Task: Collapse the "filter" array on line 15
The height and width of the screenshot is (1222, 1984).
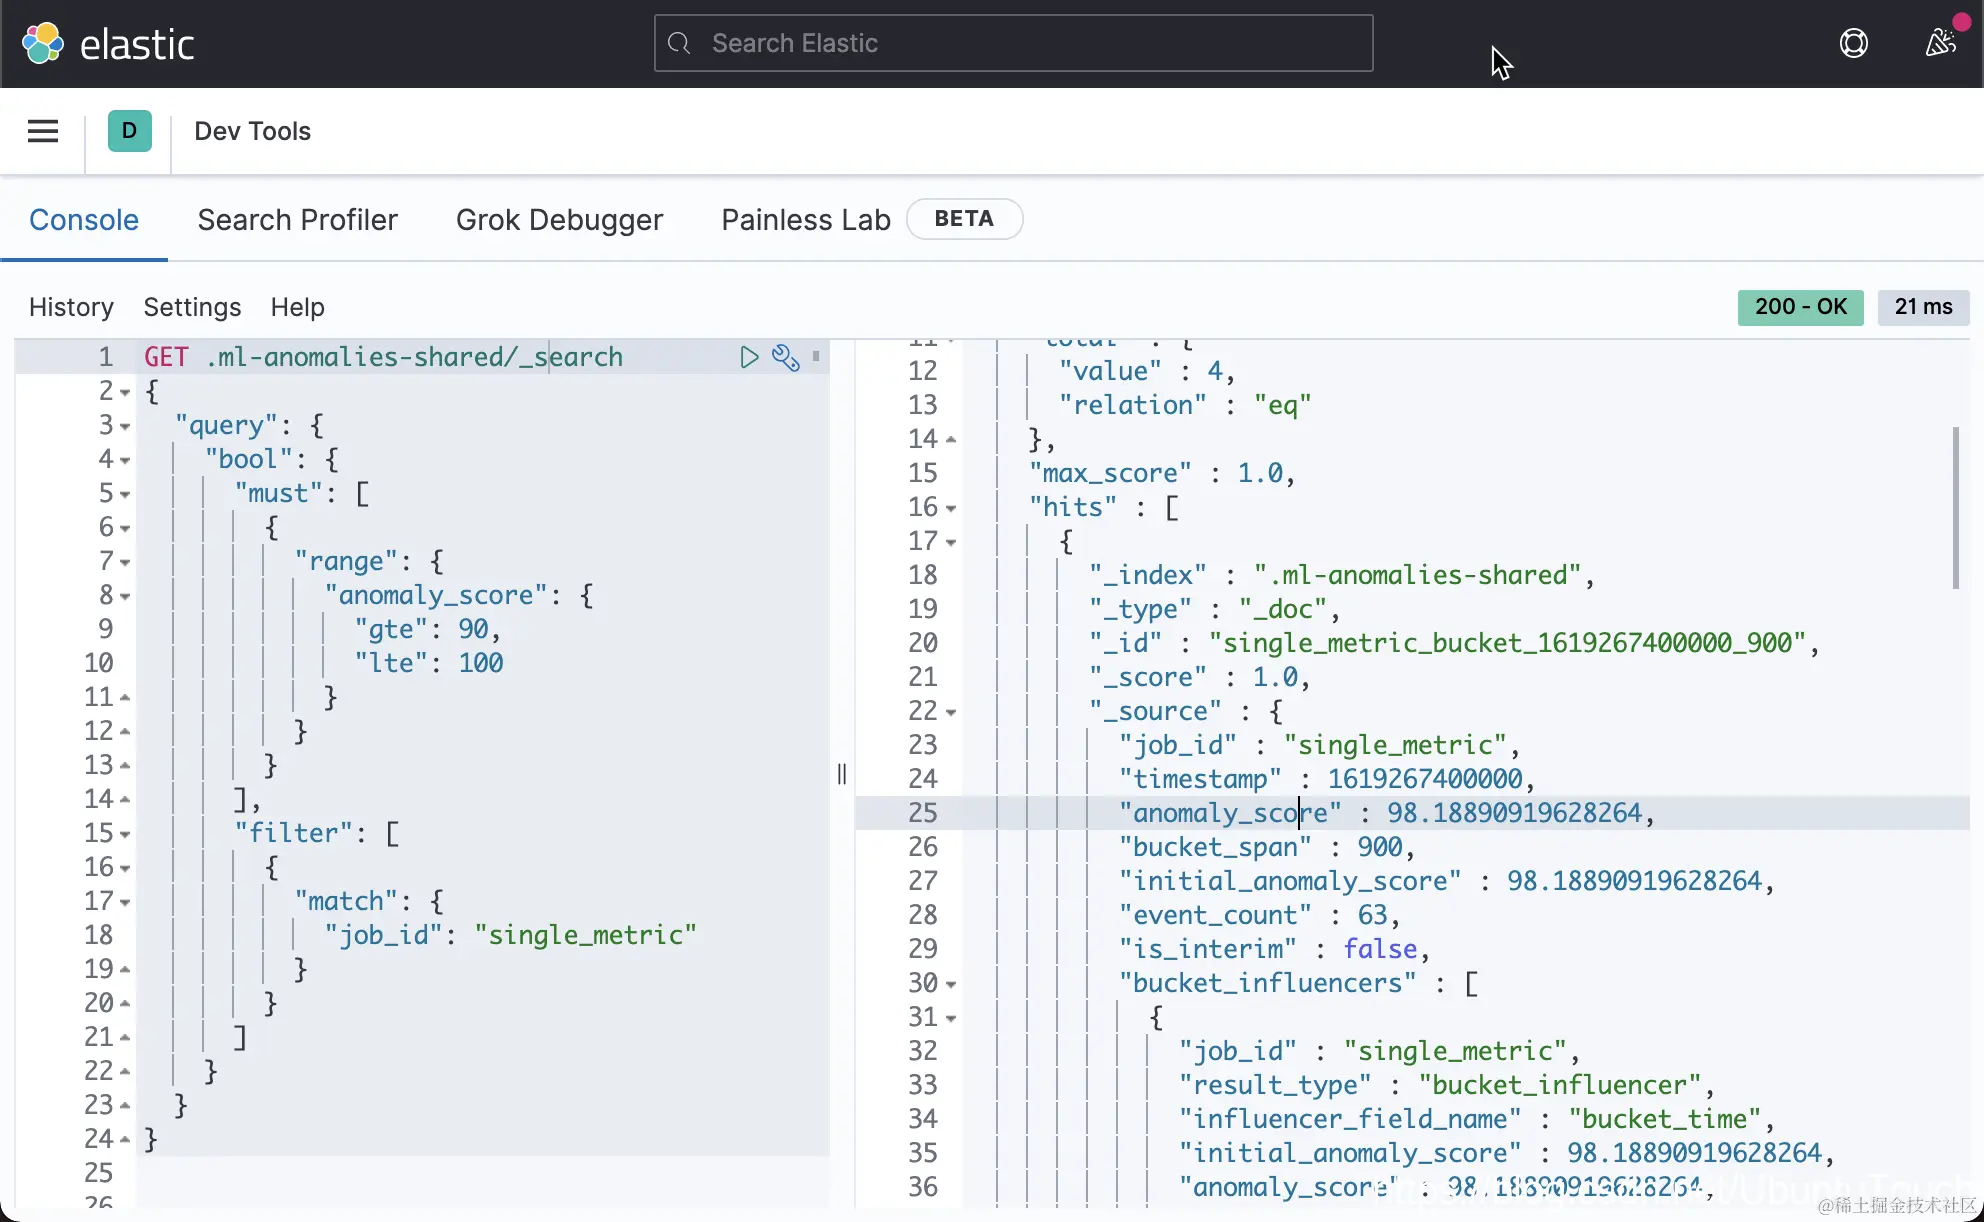Action: (x=125, y=835)
